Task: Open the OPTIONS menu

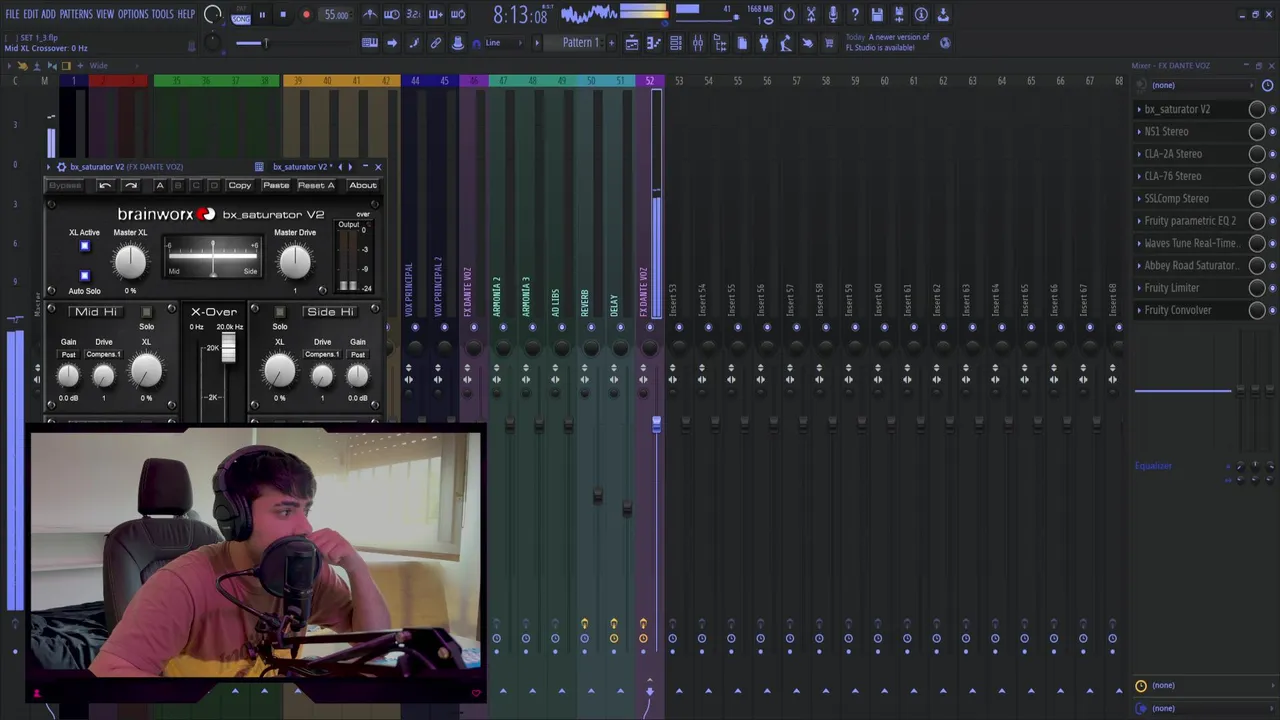Action: tap(133, 14)
